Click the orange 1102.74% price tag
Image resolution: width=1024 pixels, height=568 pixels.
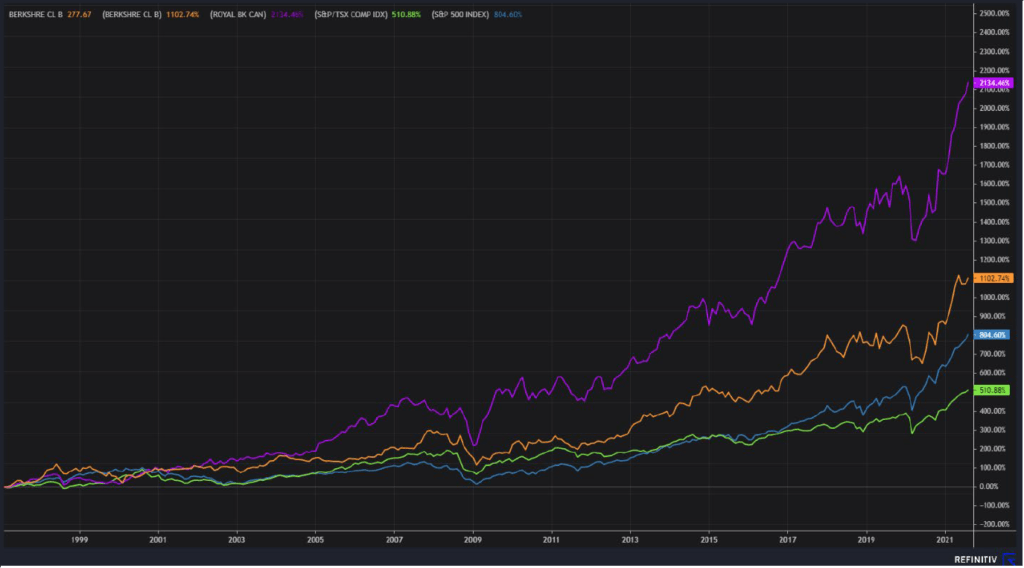[x=993, y=278]
